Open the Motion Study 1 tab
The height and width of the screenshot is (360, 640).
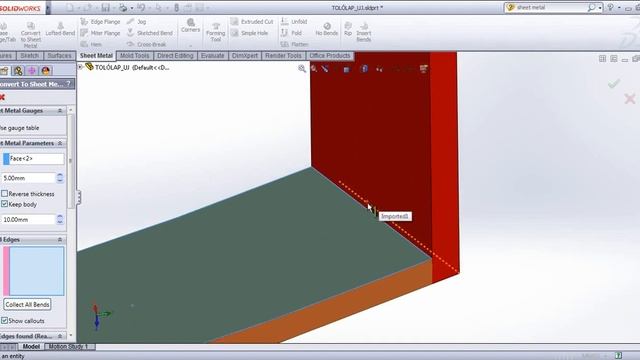(69, 347)
